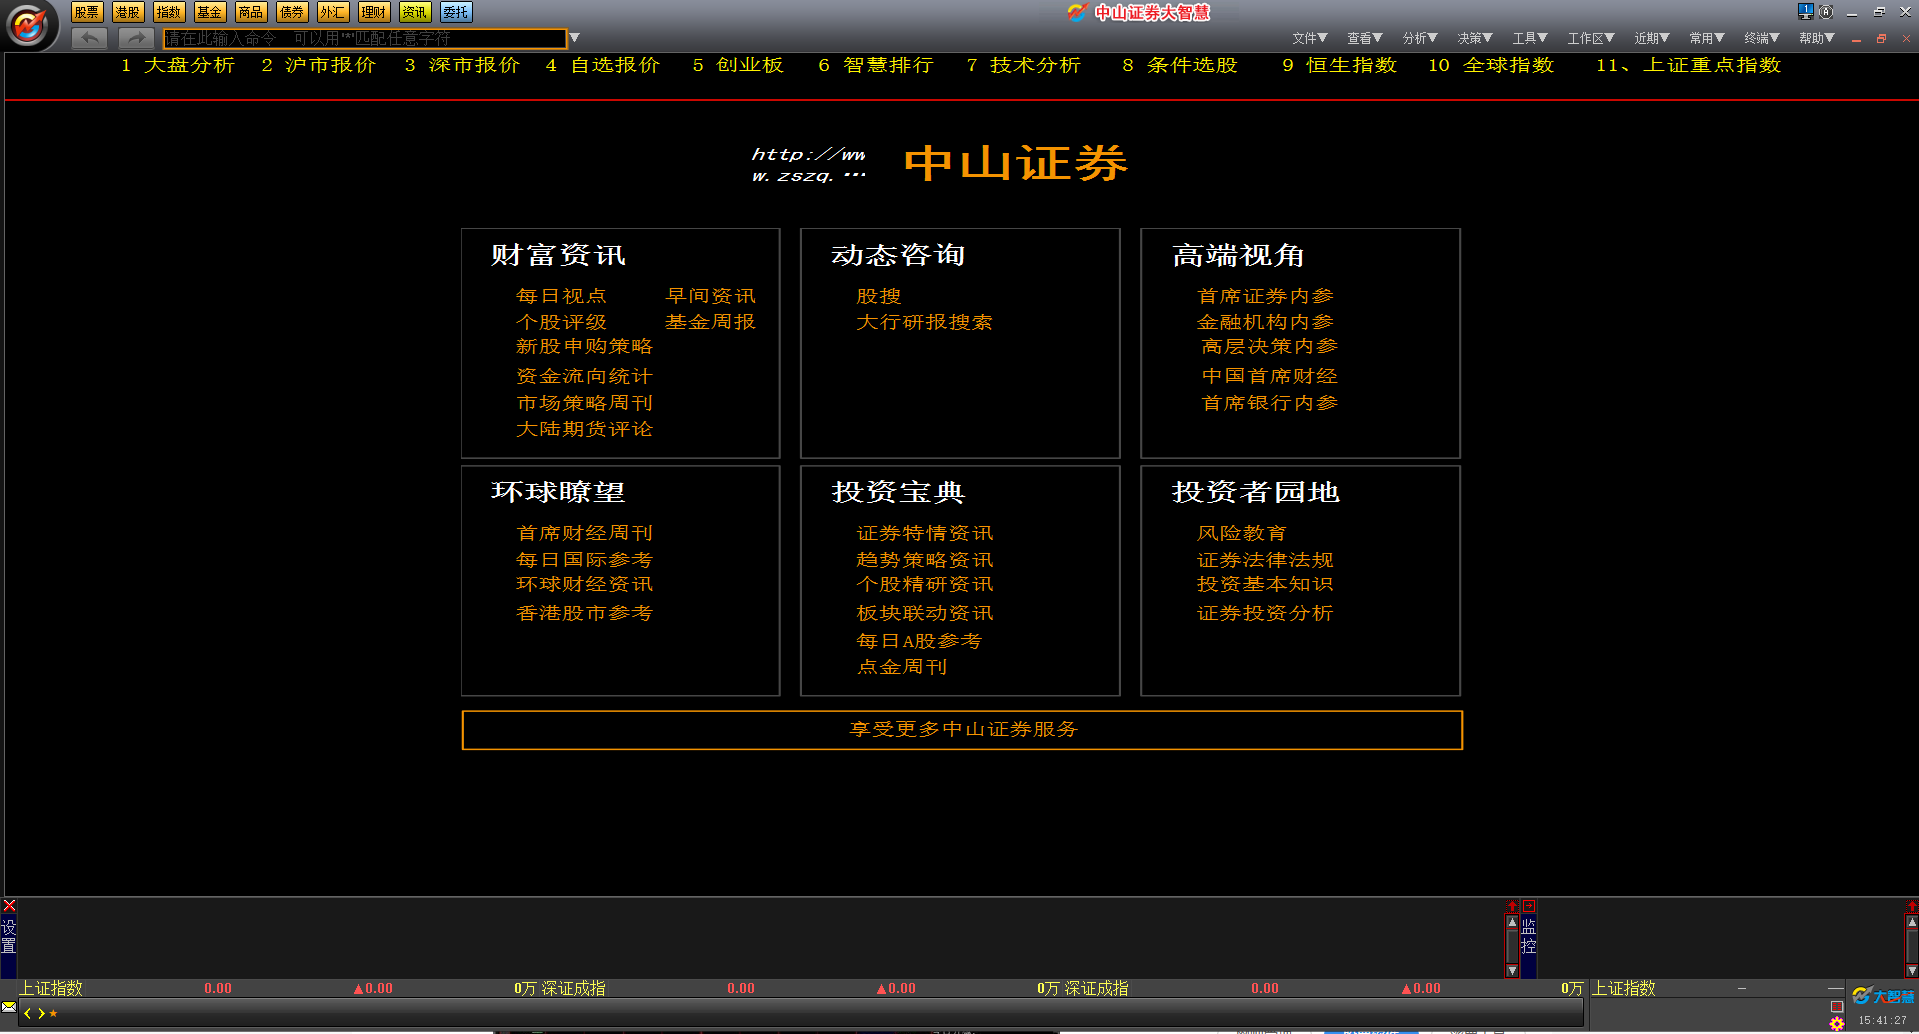This screenshot has width=1919, height=1034.
Task: Open the 指数 toolbar button
Action: coord(169,12)
